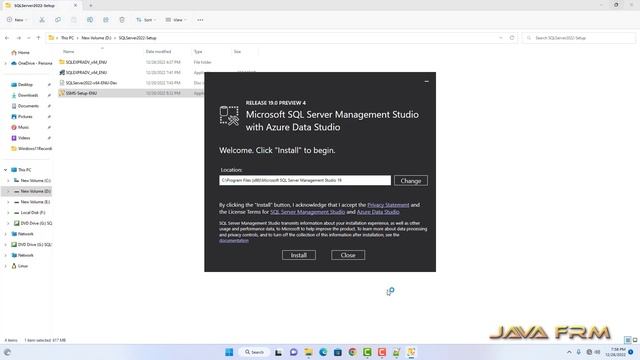Sort by the Size column header

click(237, 51)
